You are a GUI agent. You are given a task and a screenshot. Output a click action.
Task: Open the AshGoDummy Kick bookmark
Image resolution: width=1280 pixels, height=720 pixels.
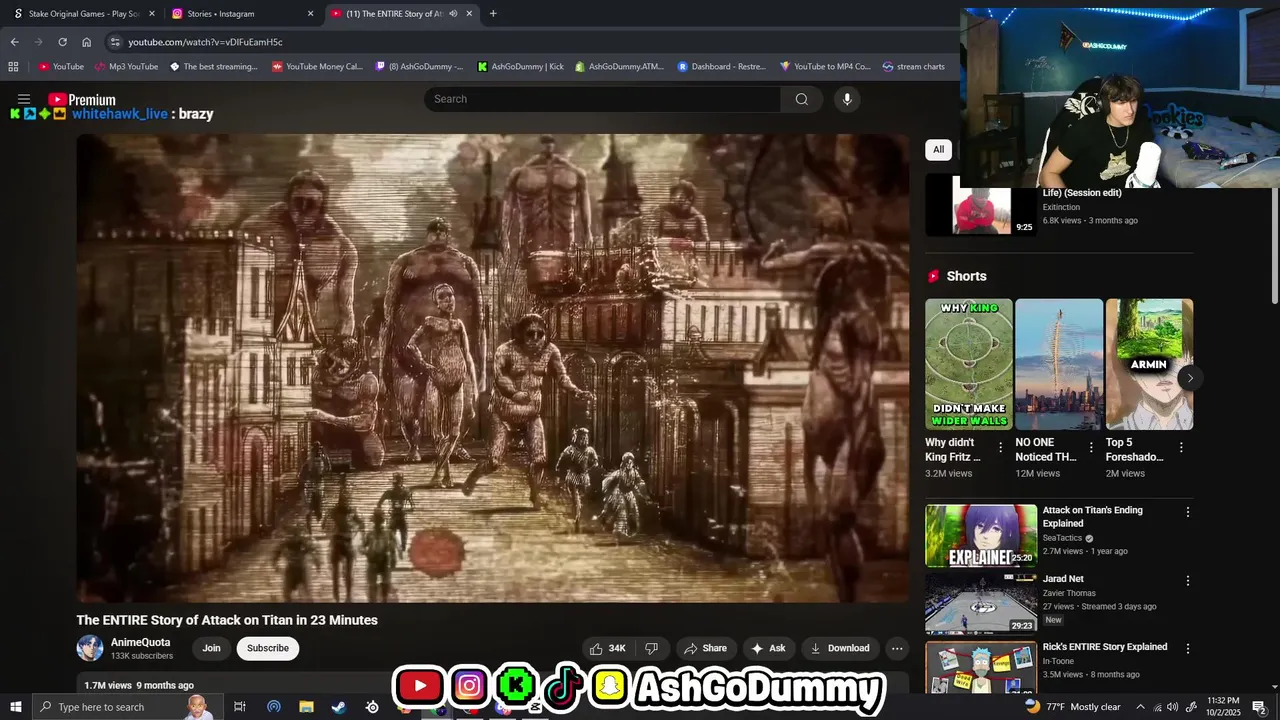tap(520, 67)
